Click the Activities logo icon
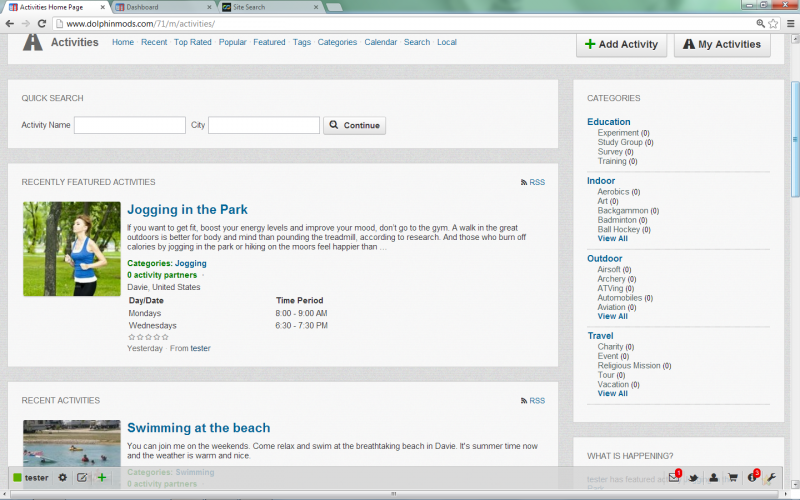The width and height of the screenshot is (800, 500). click(x=33, y=42)
